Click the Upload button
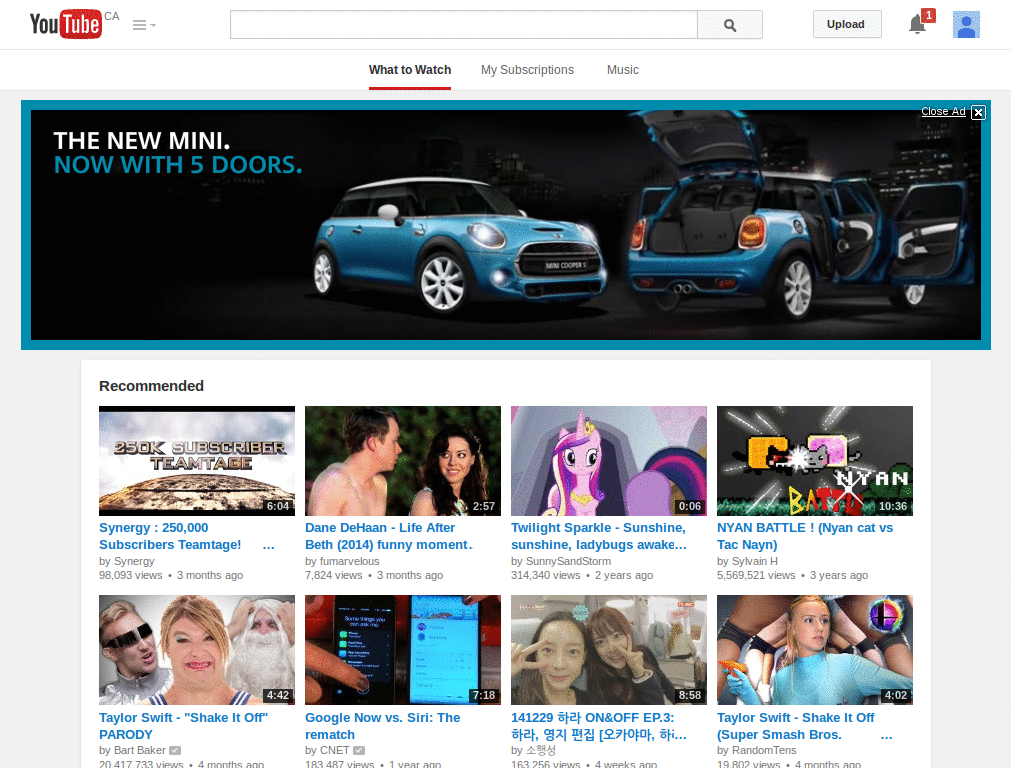Image resolution: width=1024 pixels, height=768 pixels. (x=846, y=24)
